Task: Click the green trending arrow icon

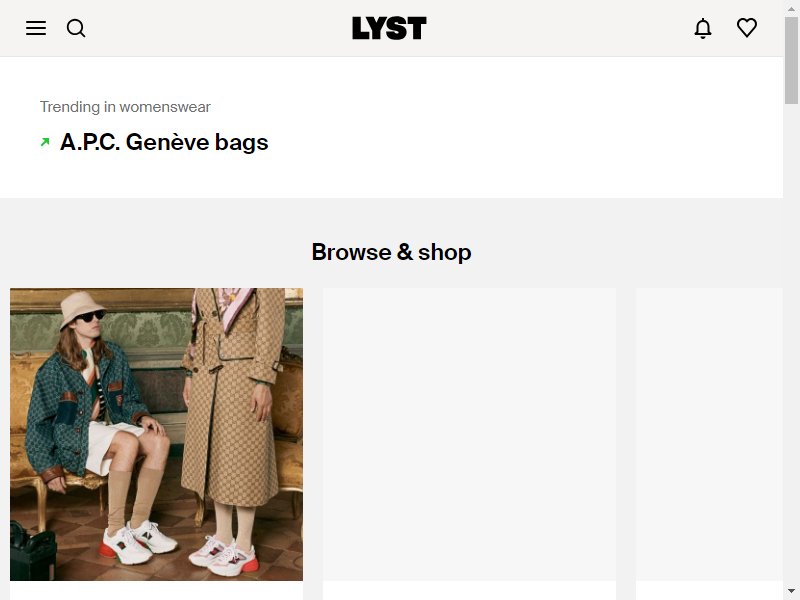Action: coord(45,142)
